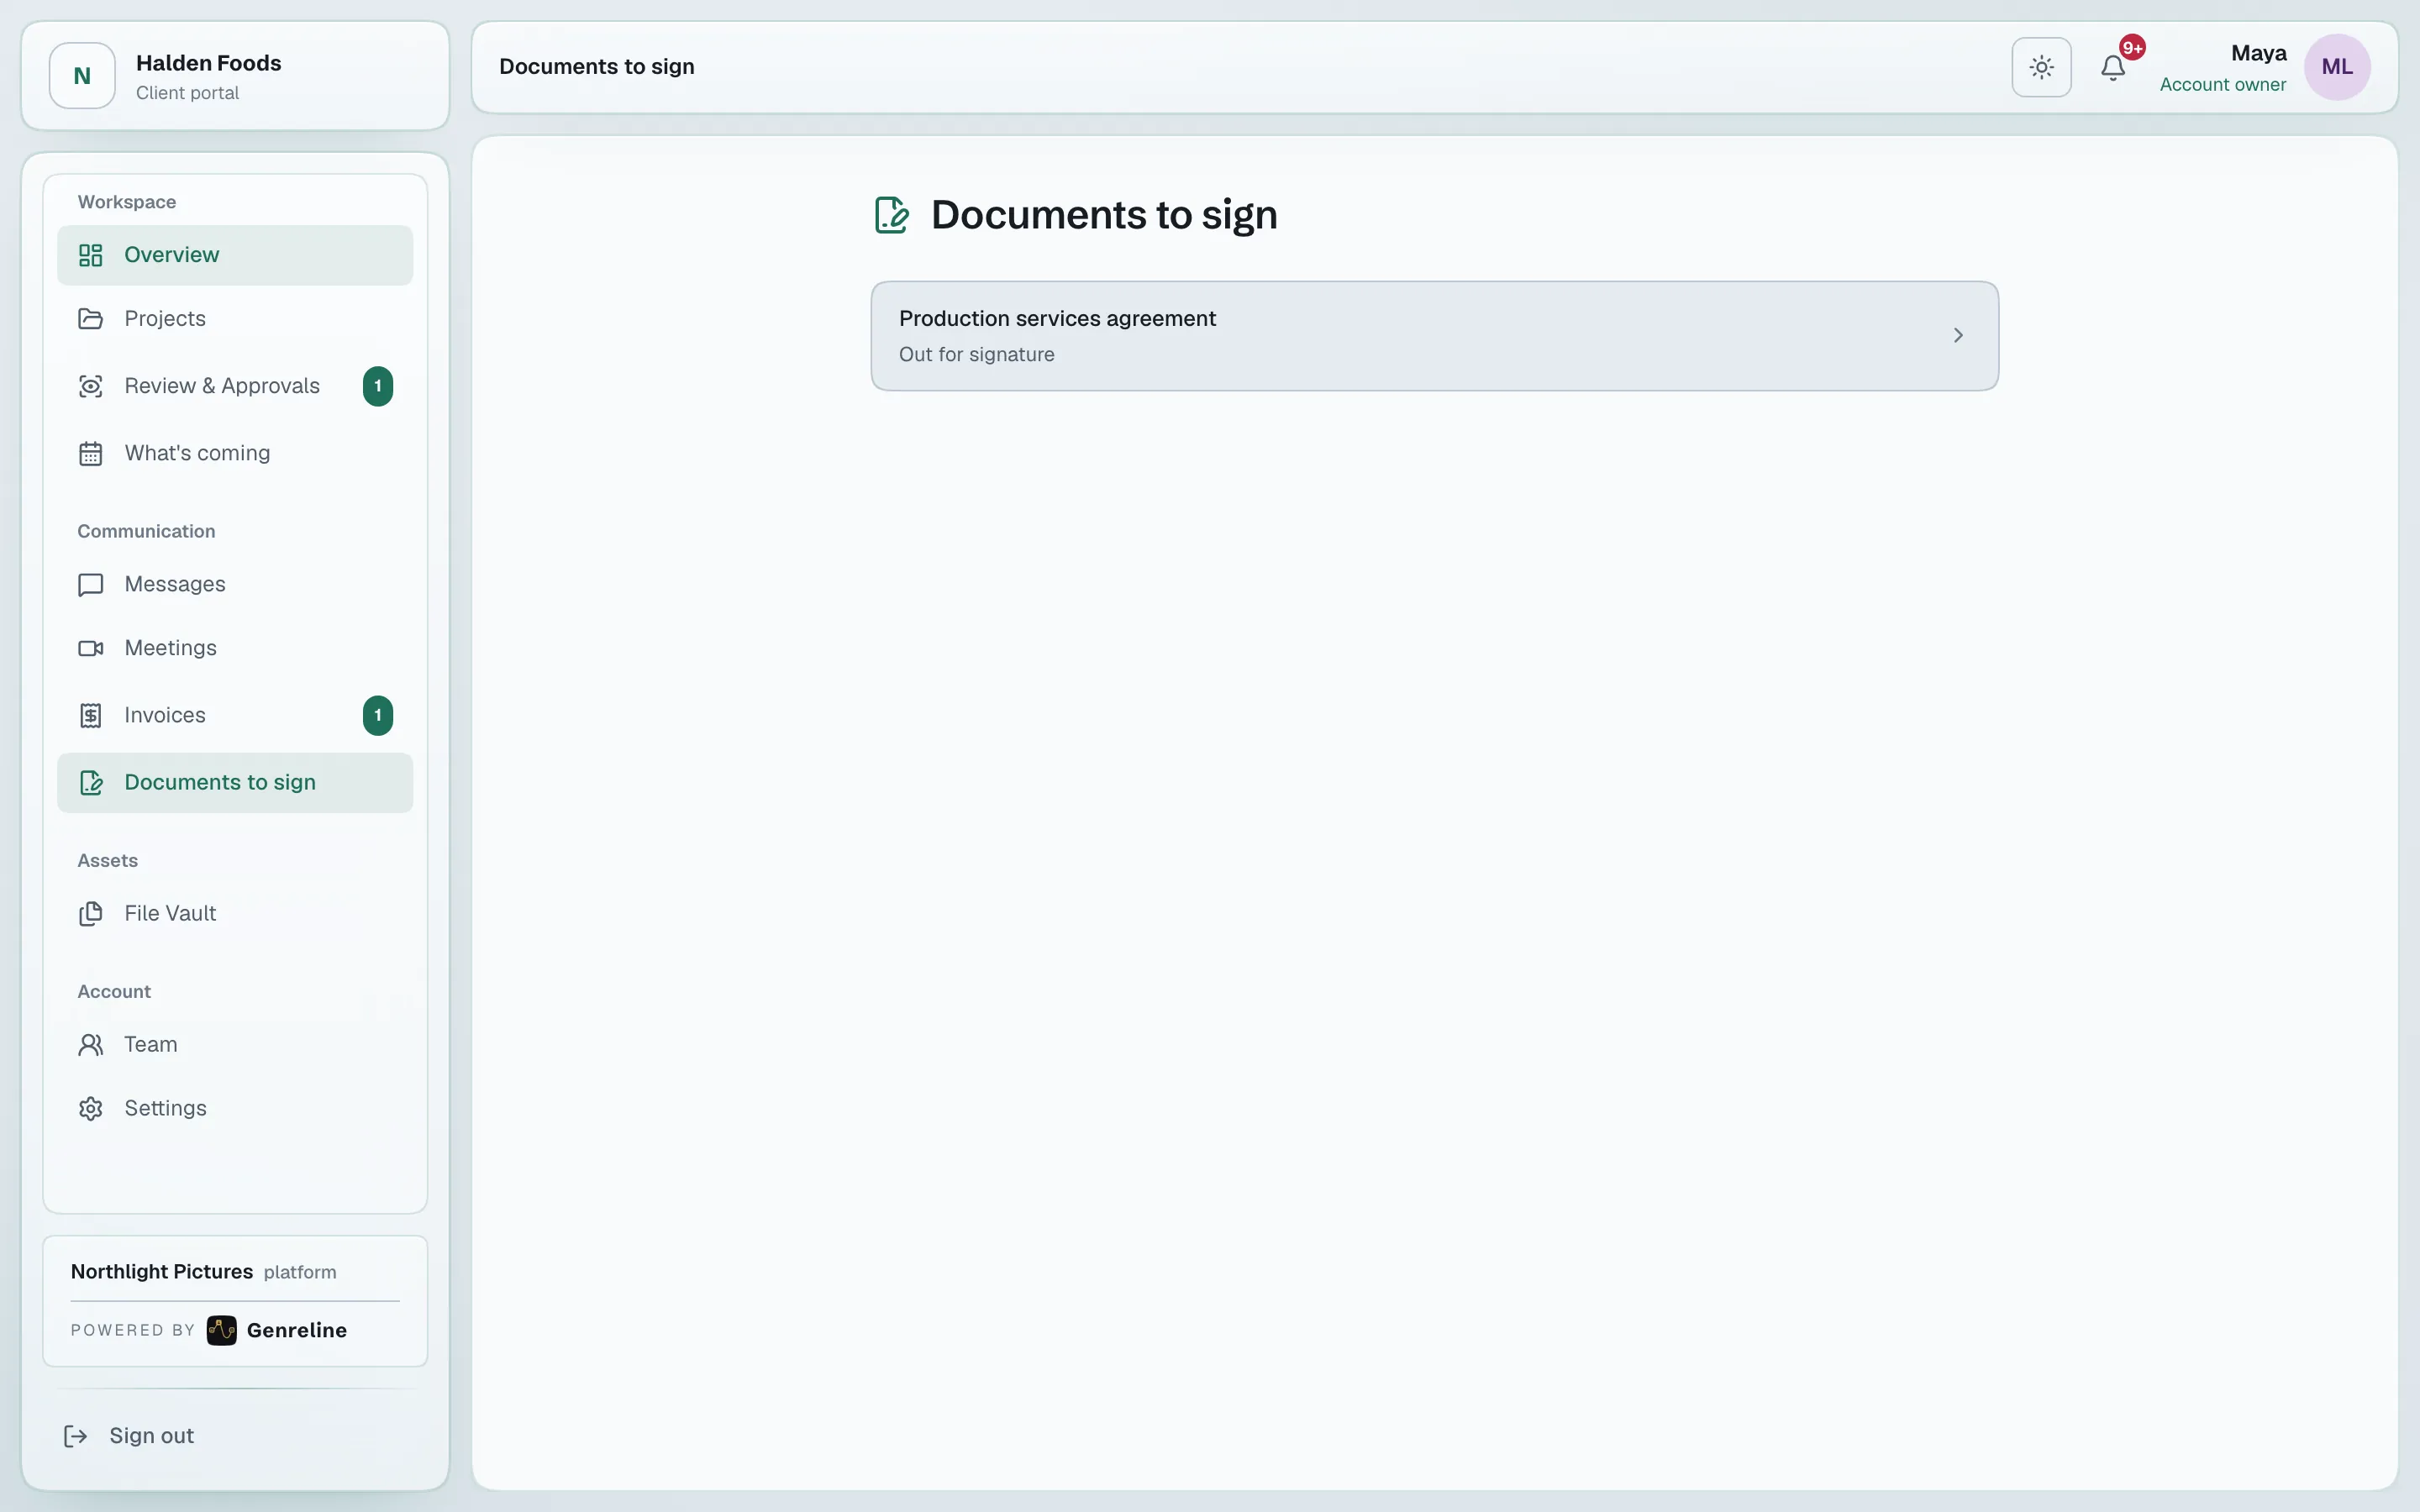Go to Projects in the sidebar
The height and width of the screenshot is (1512, 2420).
coord(235,319)
